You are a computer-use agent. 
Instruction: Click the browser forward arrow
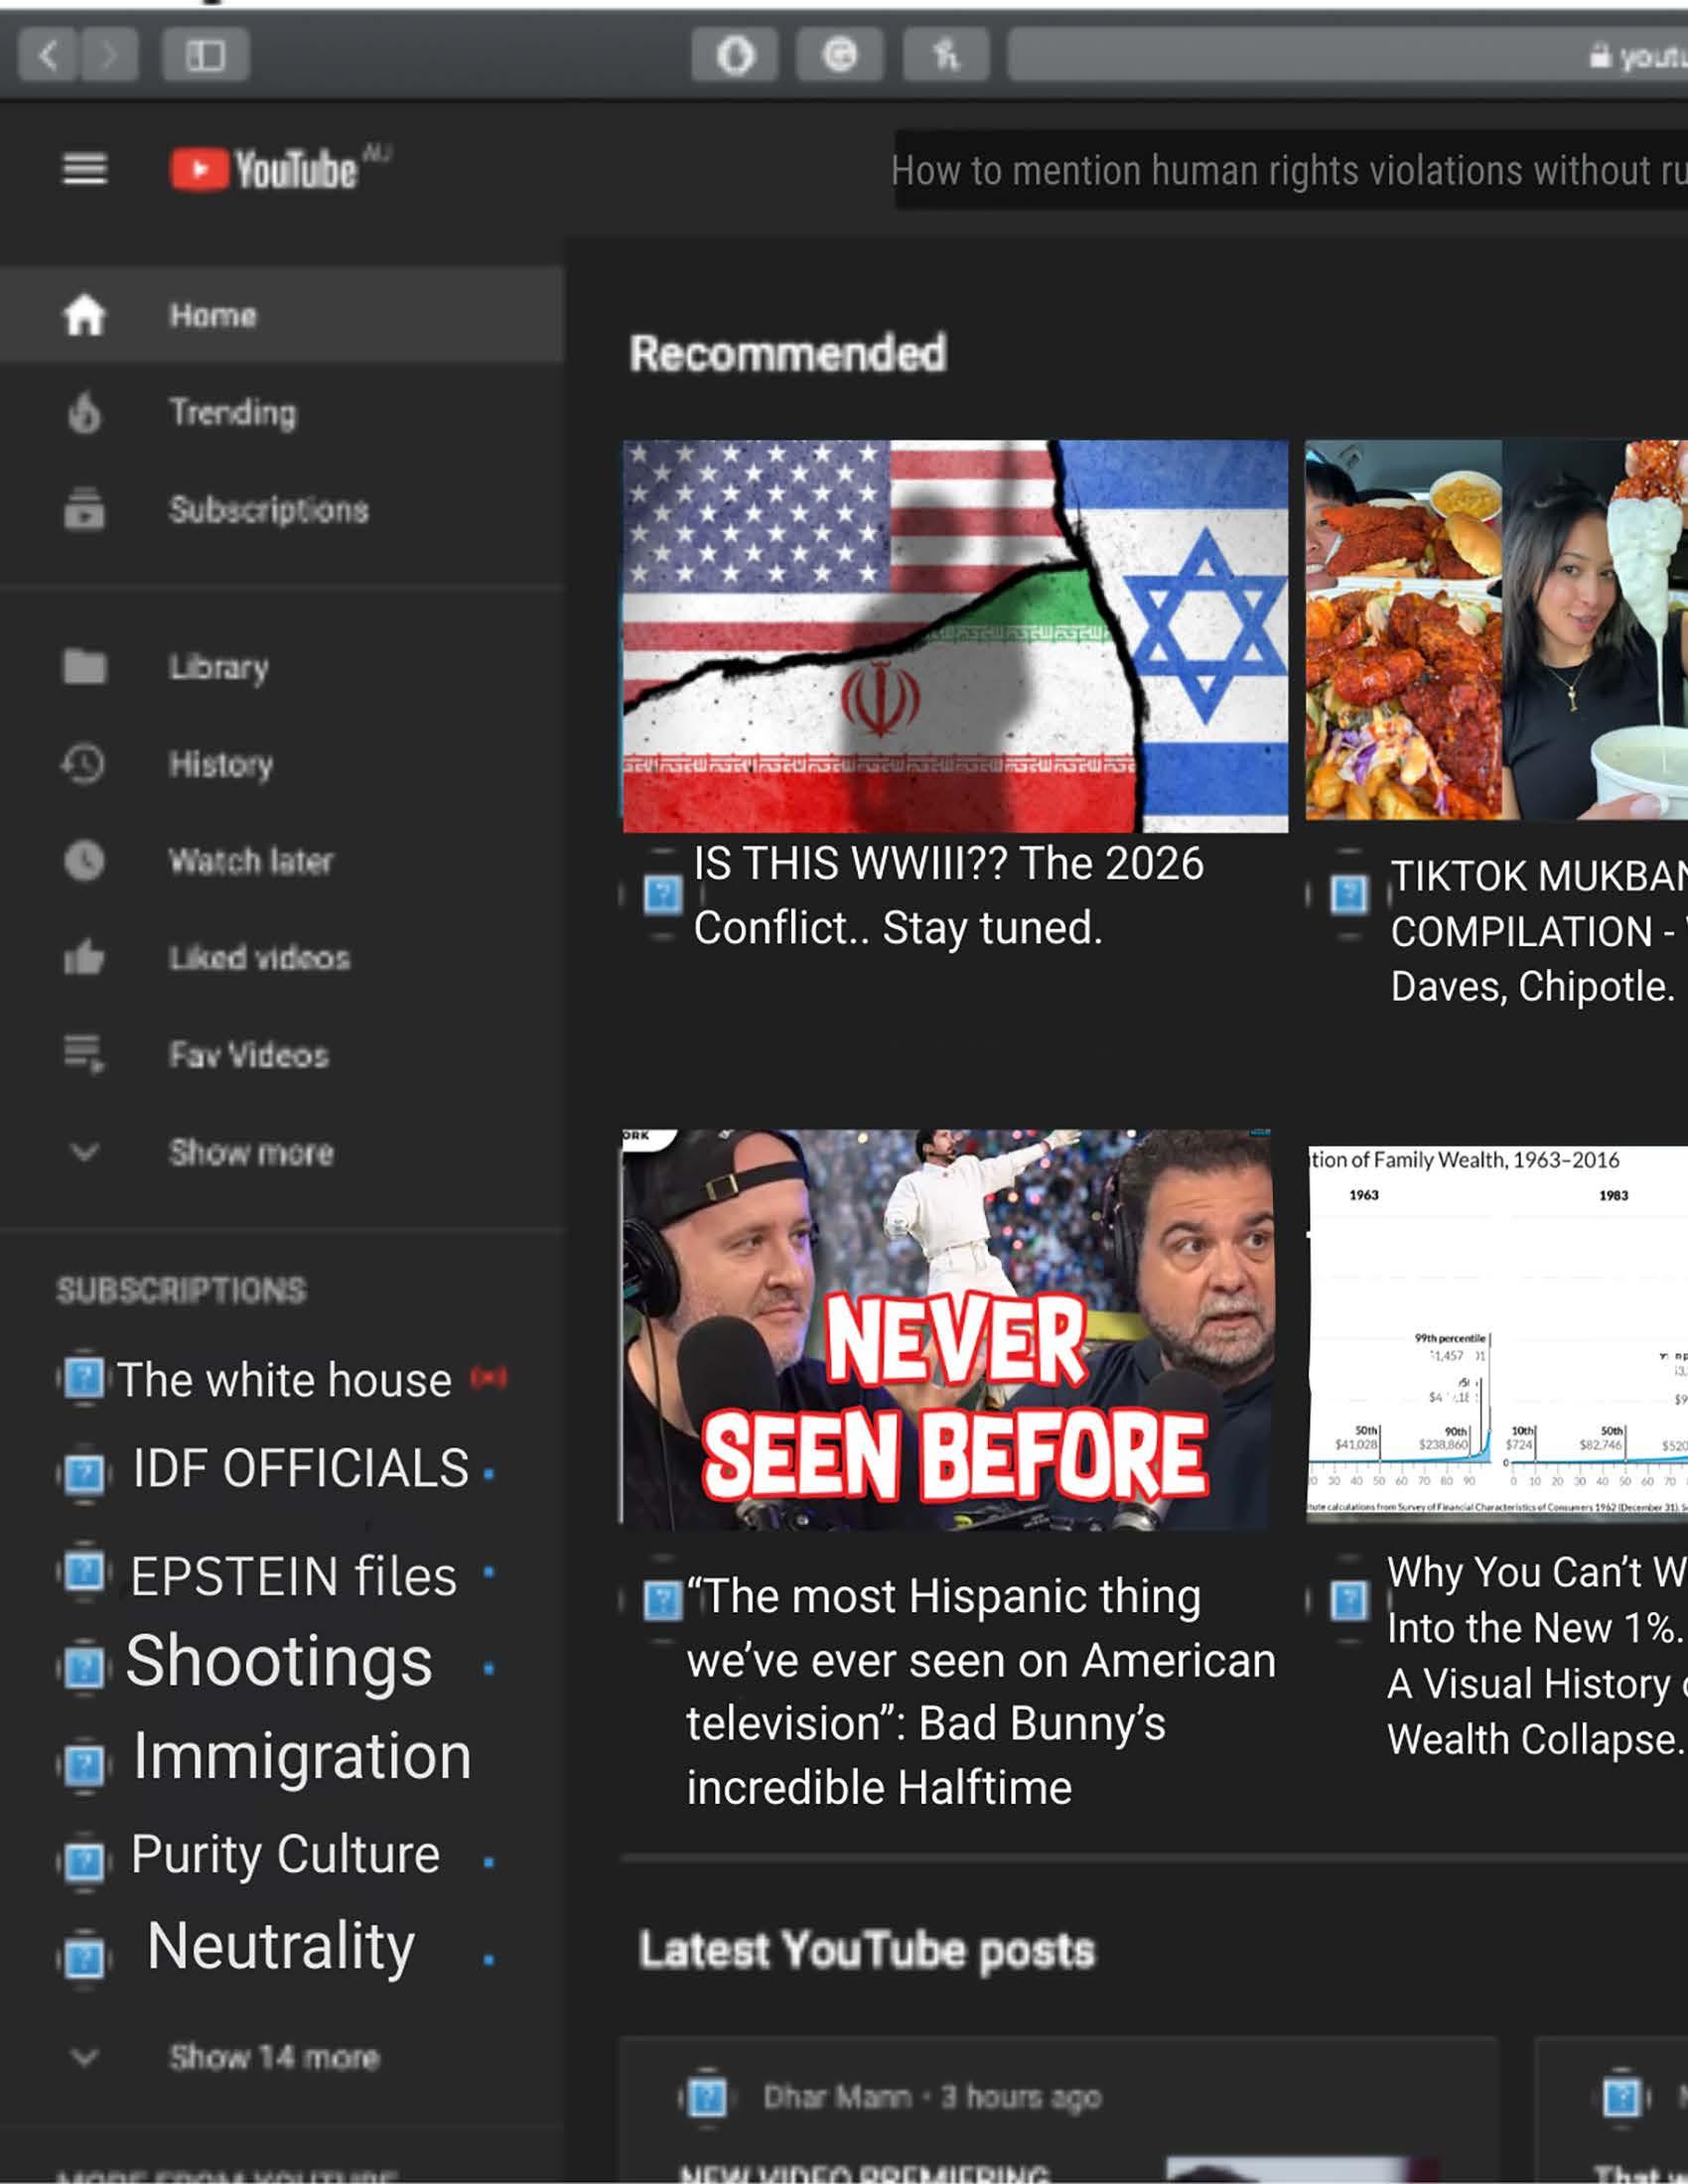click(109, 55)
